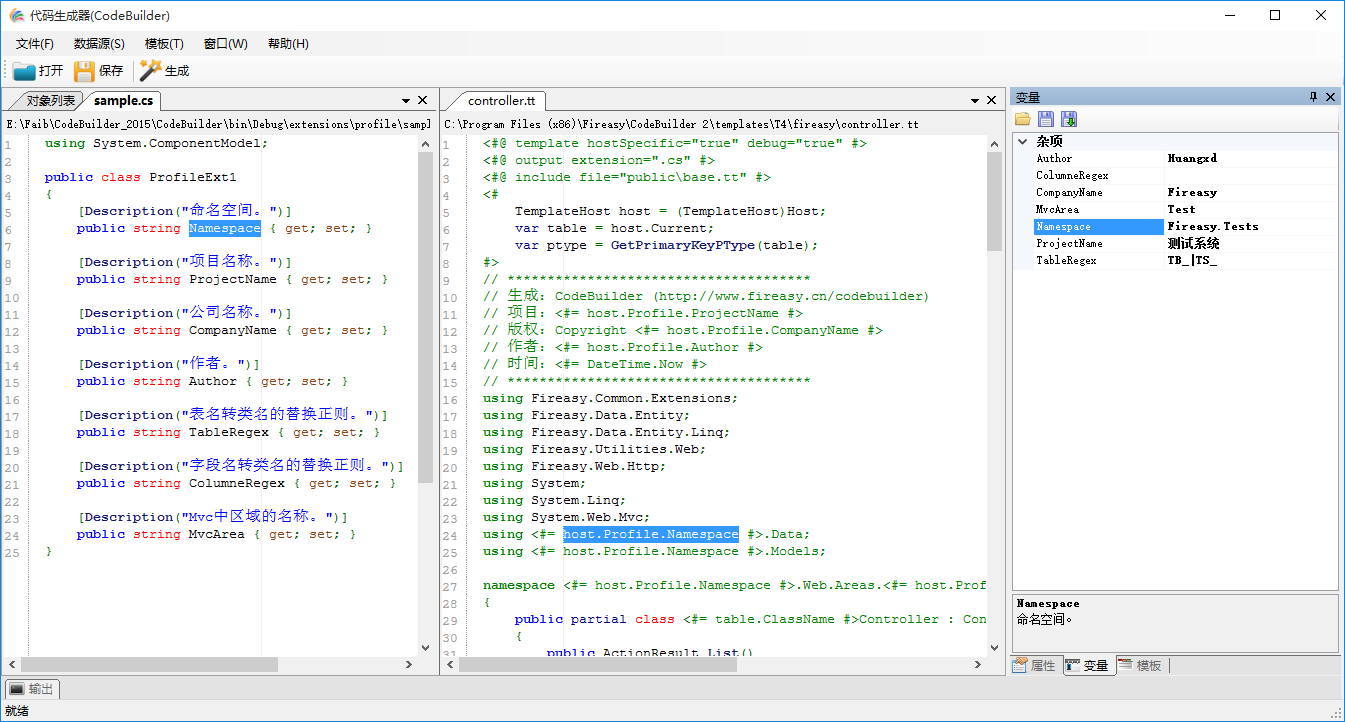Switch to the 属性 tab at panel bottom
Viewport: 1345px width, 722px height.
click(1035, 665)
